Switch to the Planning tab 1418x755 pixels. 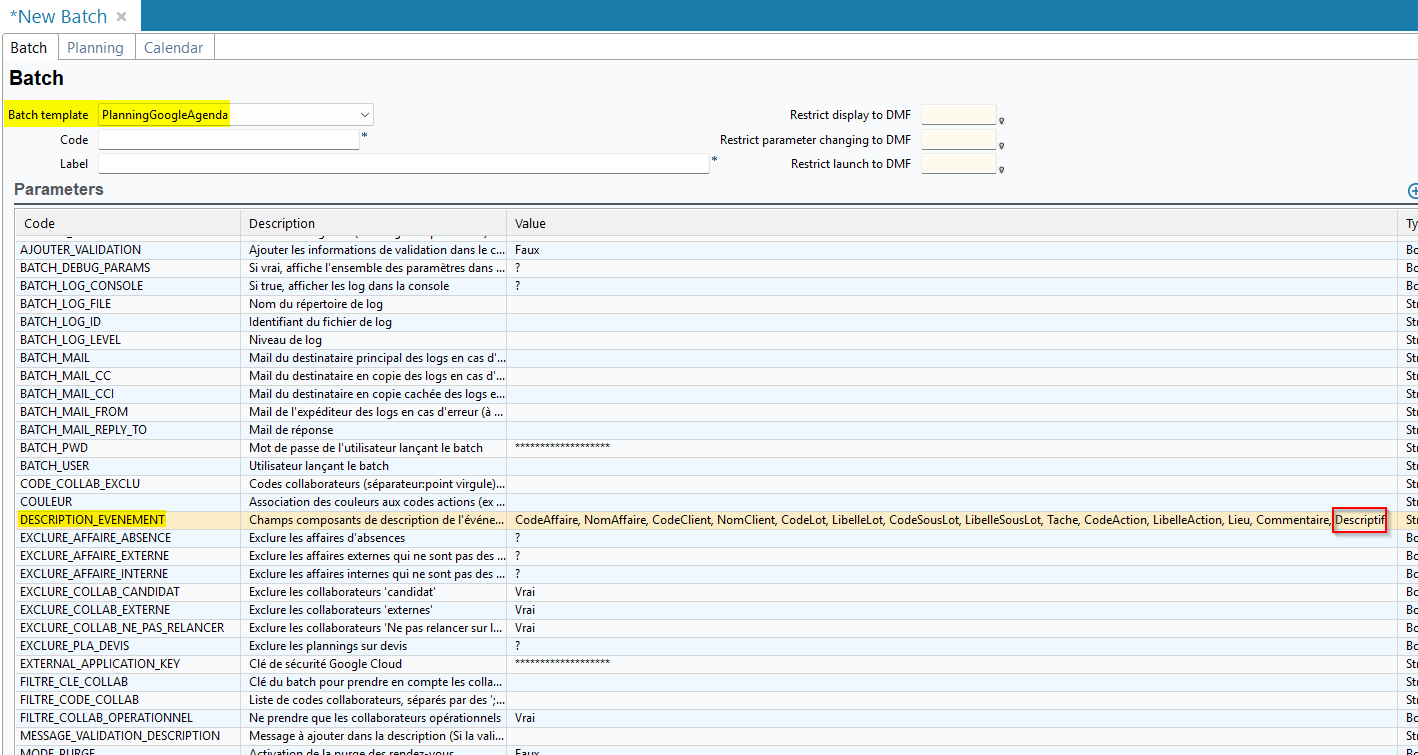pos(95,48)
